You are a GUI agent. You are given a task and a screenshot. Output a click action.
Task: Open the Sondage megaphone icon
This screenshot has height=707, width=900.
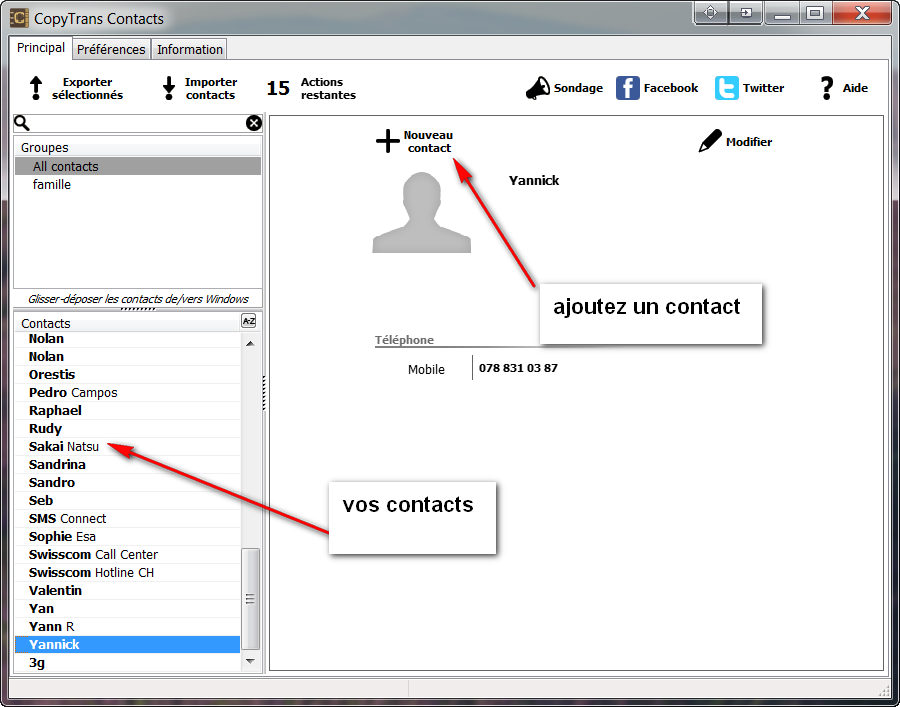(538, 88)
